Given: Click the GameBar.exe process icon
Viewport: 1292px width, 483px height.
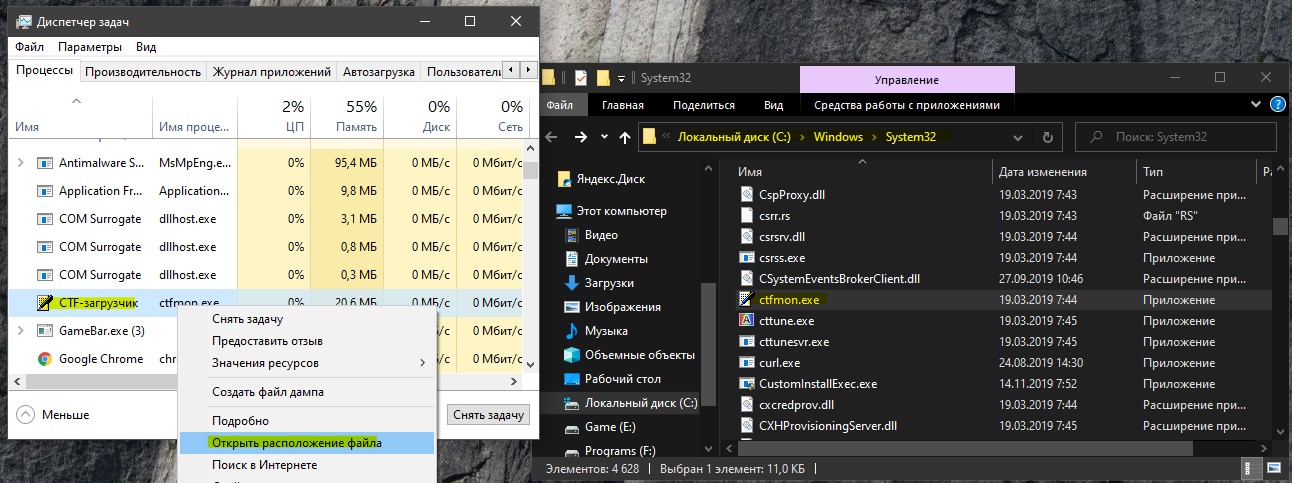Looking at the screenshot, I should [46, 331].
